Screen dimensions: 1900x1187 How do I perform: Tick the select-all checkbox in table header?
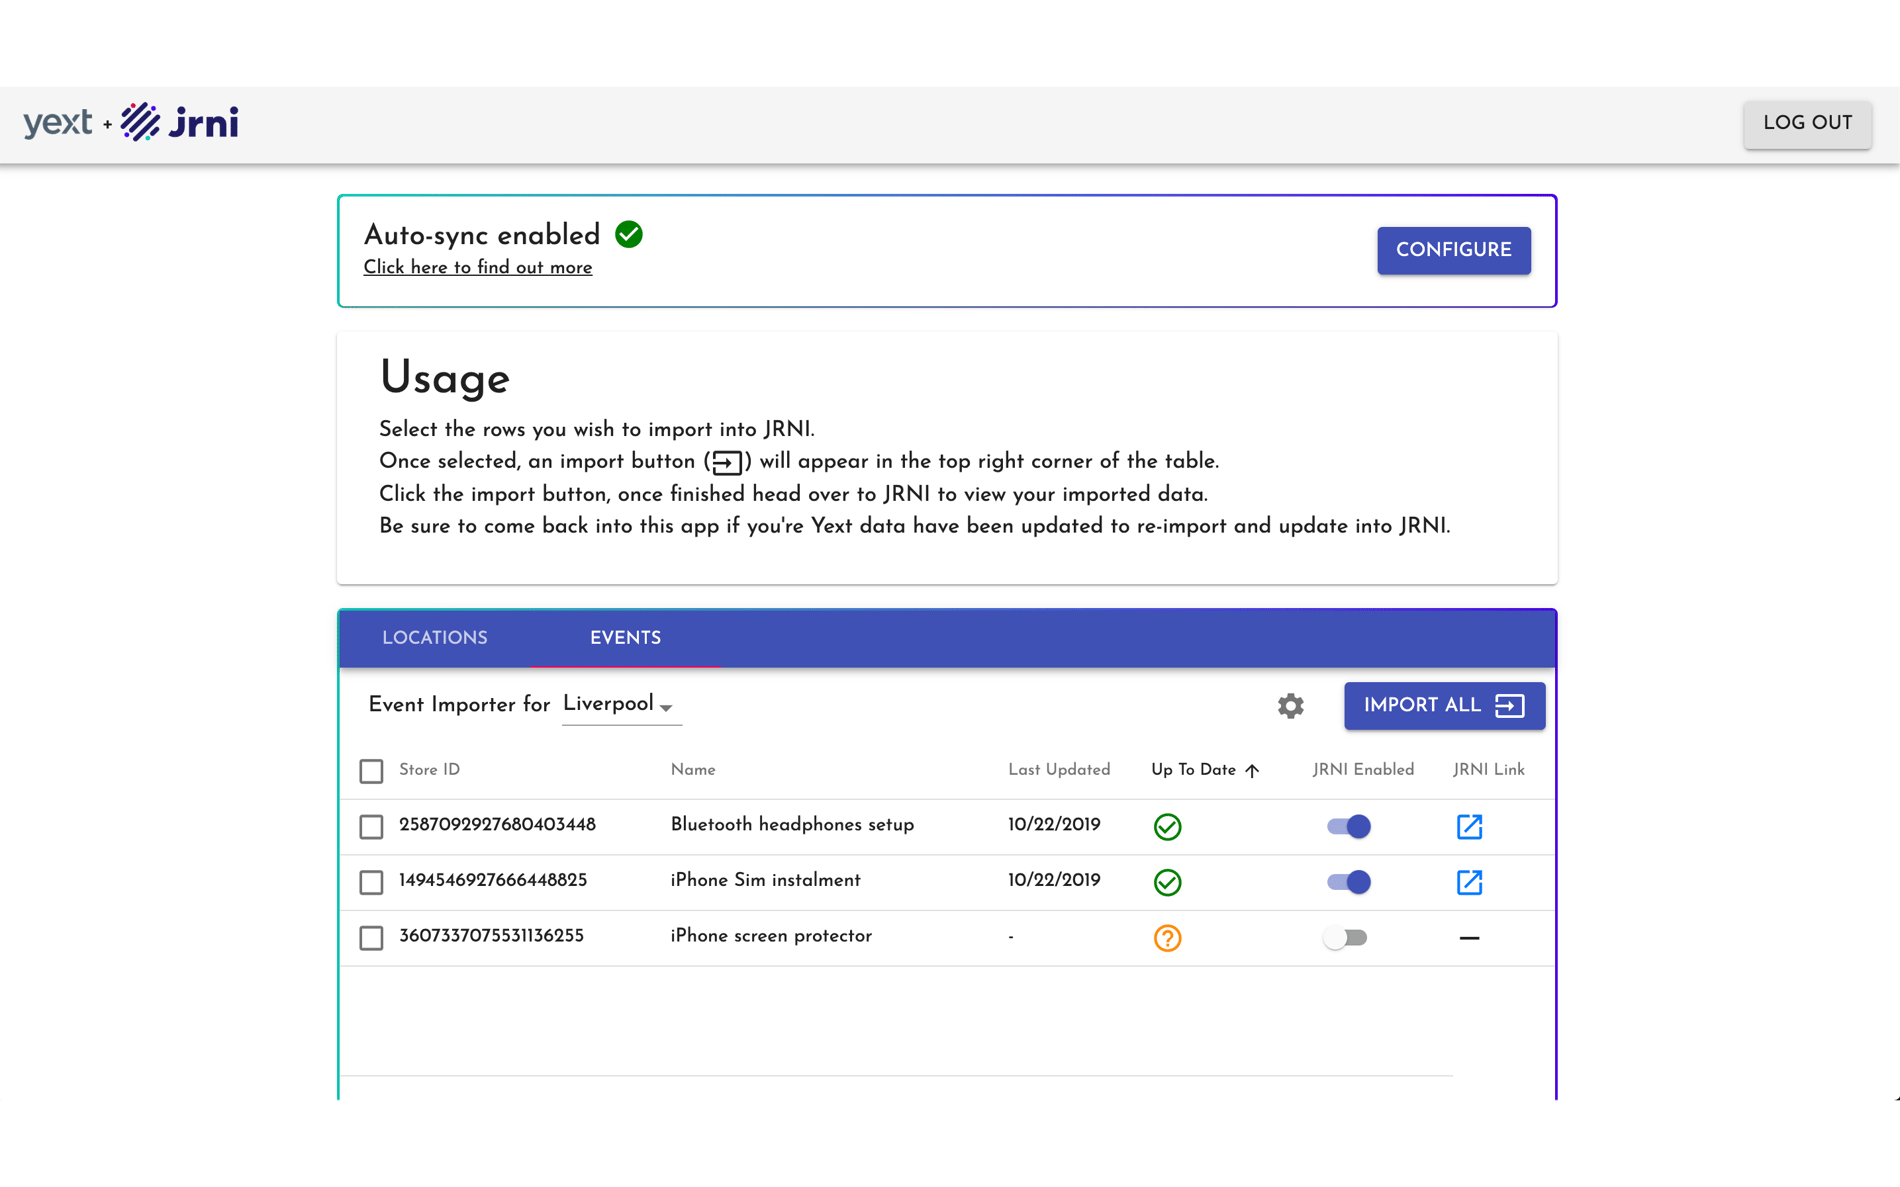coord(371,771)
